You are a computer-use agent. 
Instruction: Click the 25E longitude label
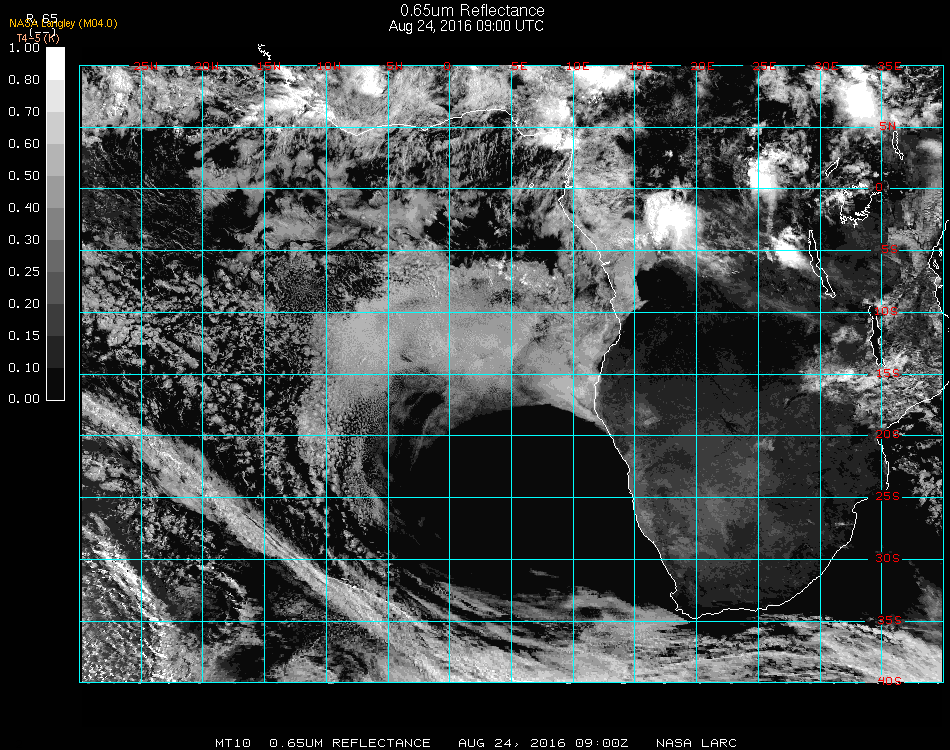pos(764,66)
